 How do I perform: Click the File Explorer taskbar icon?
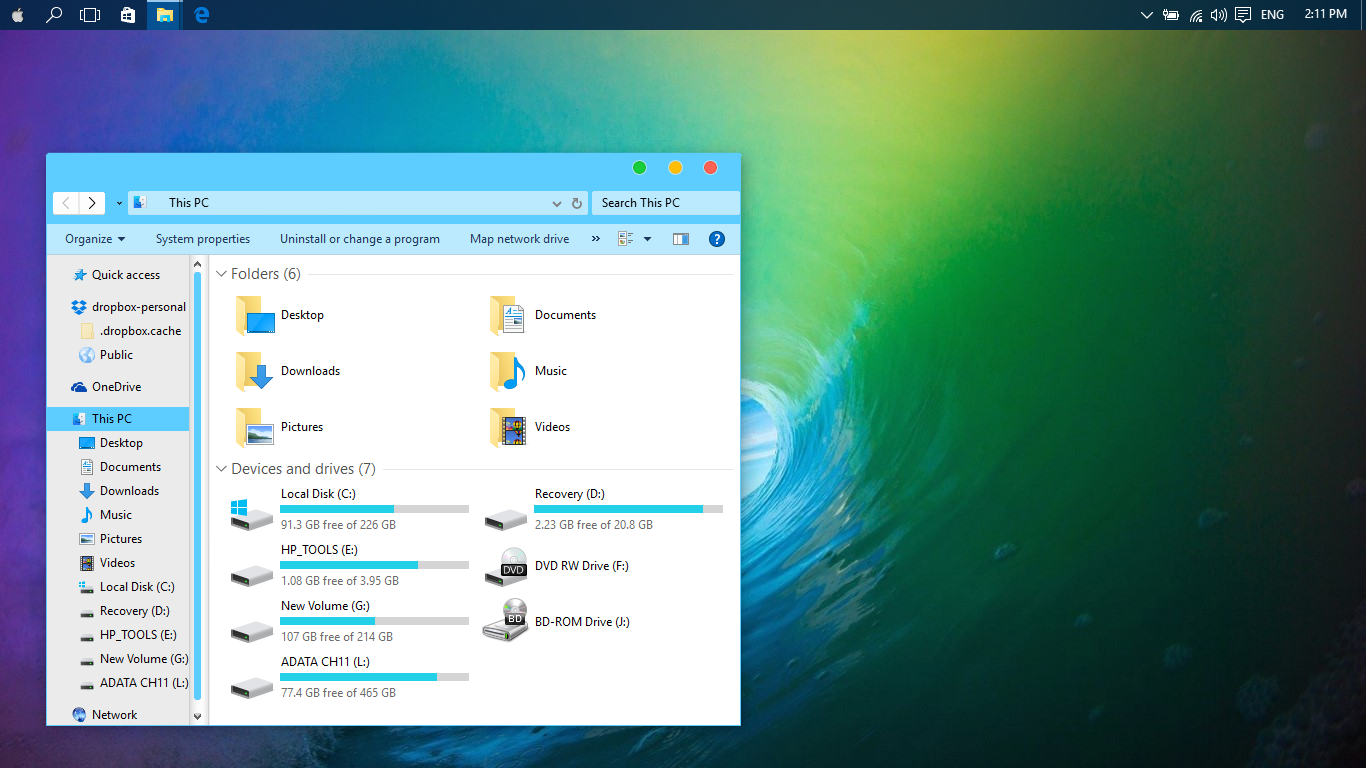[x=163, y=14]
